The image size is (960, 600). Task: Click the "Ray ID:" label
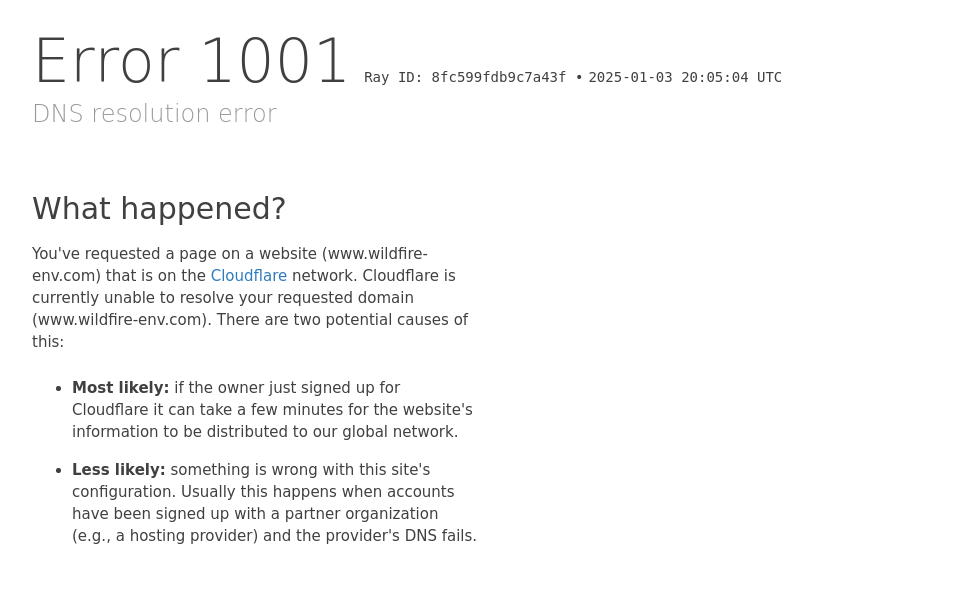[x=393, y=78]
